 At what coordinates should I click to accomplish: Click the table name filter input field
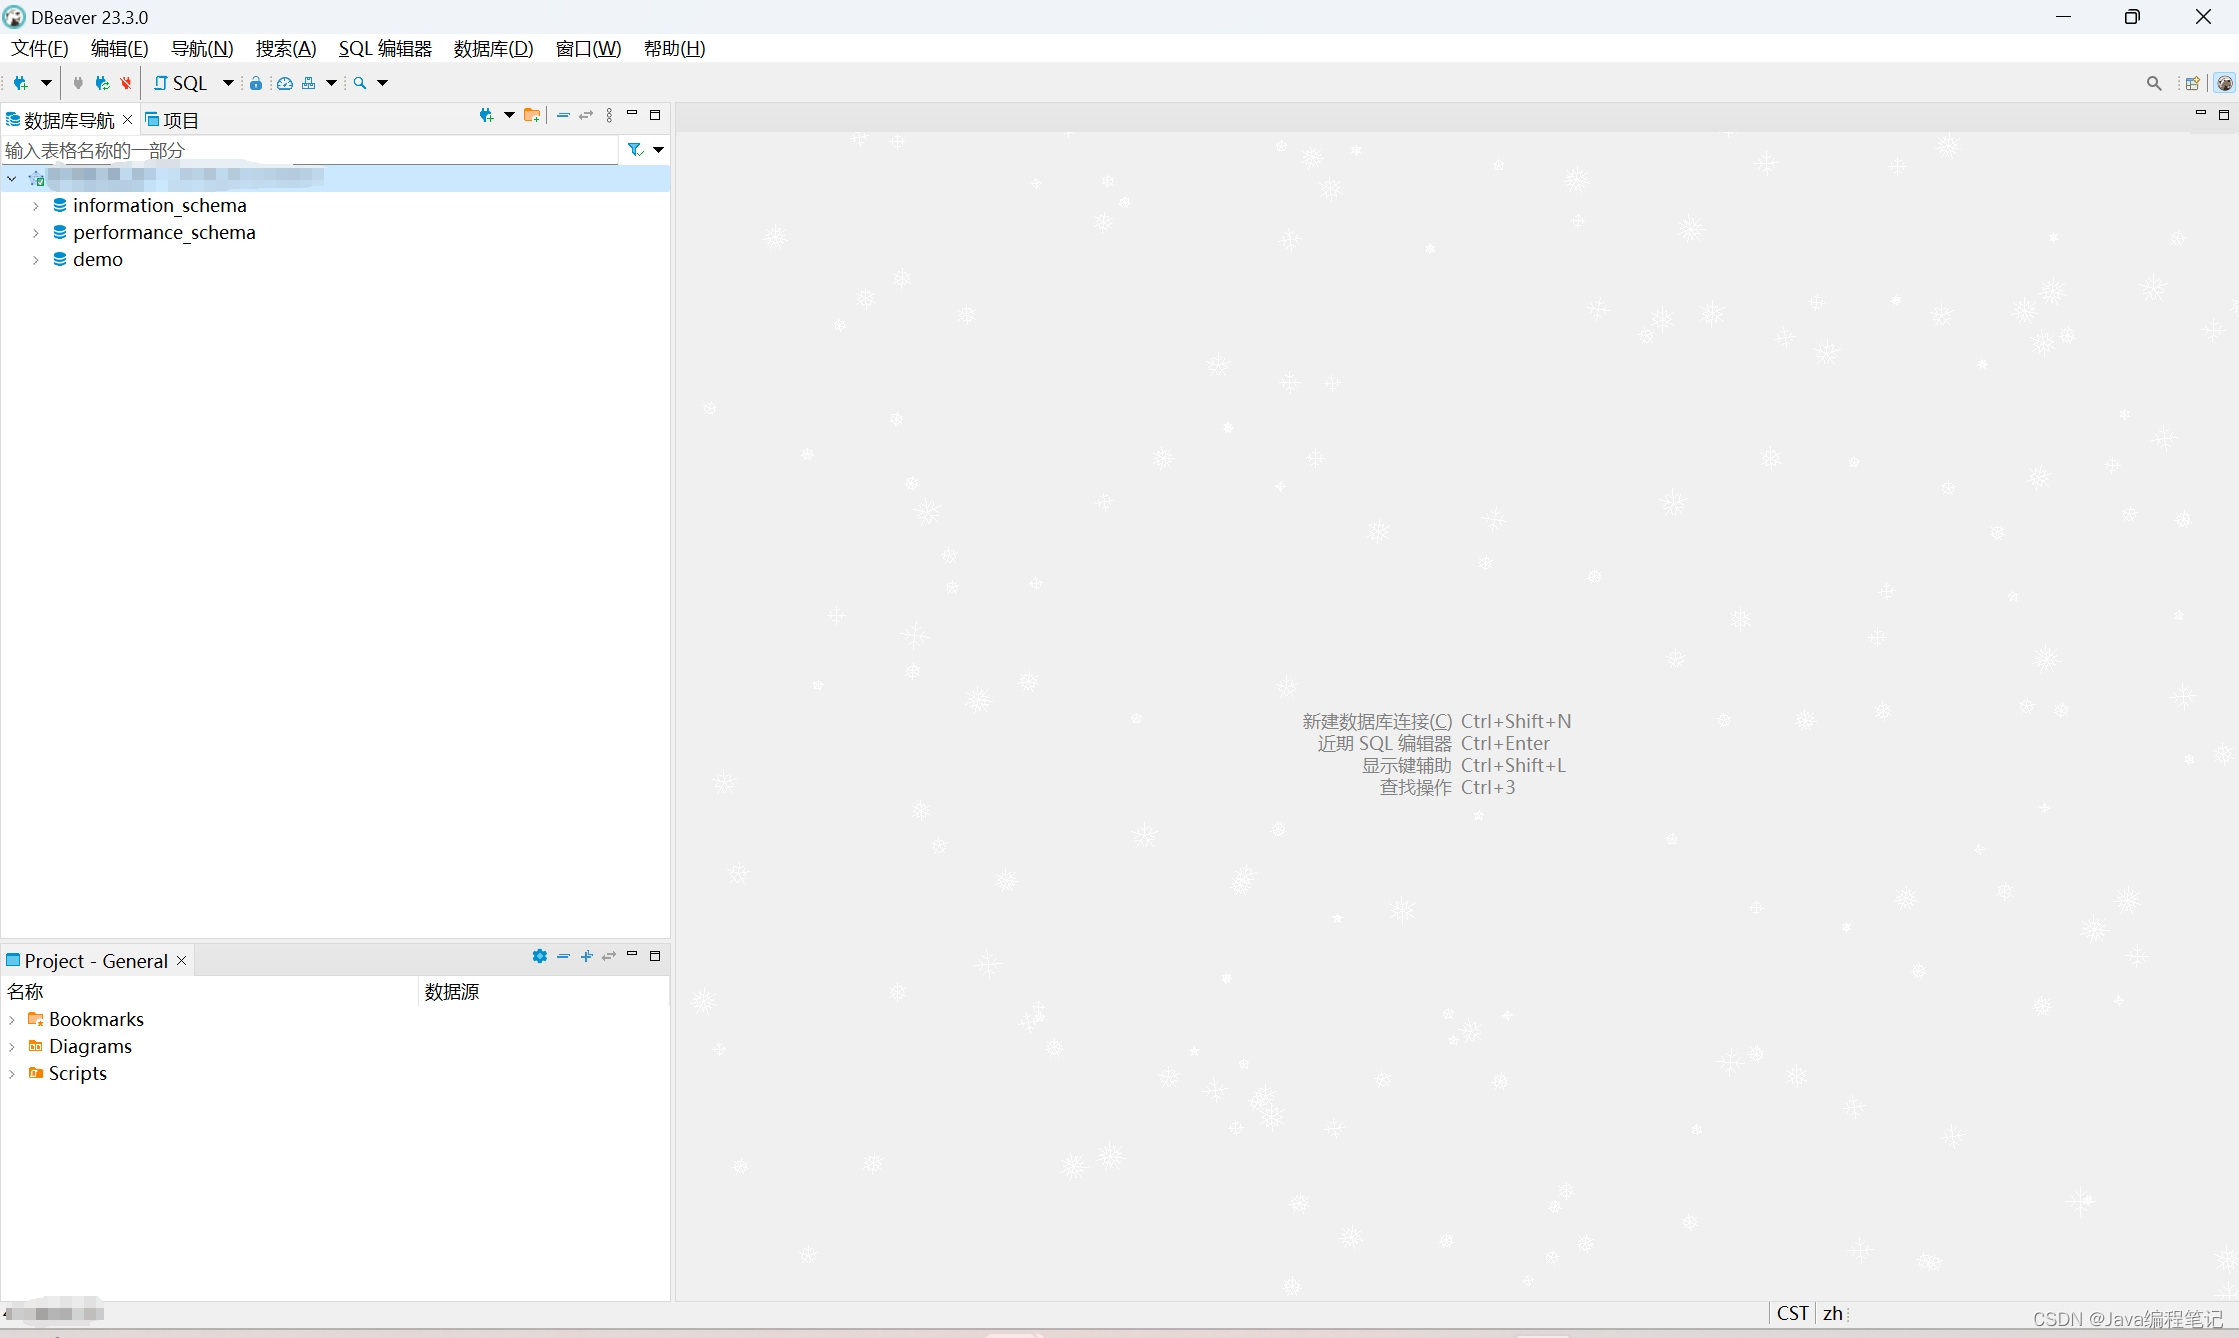point(310,150)
